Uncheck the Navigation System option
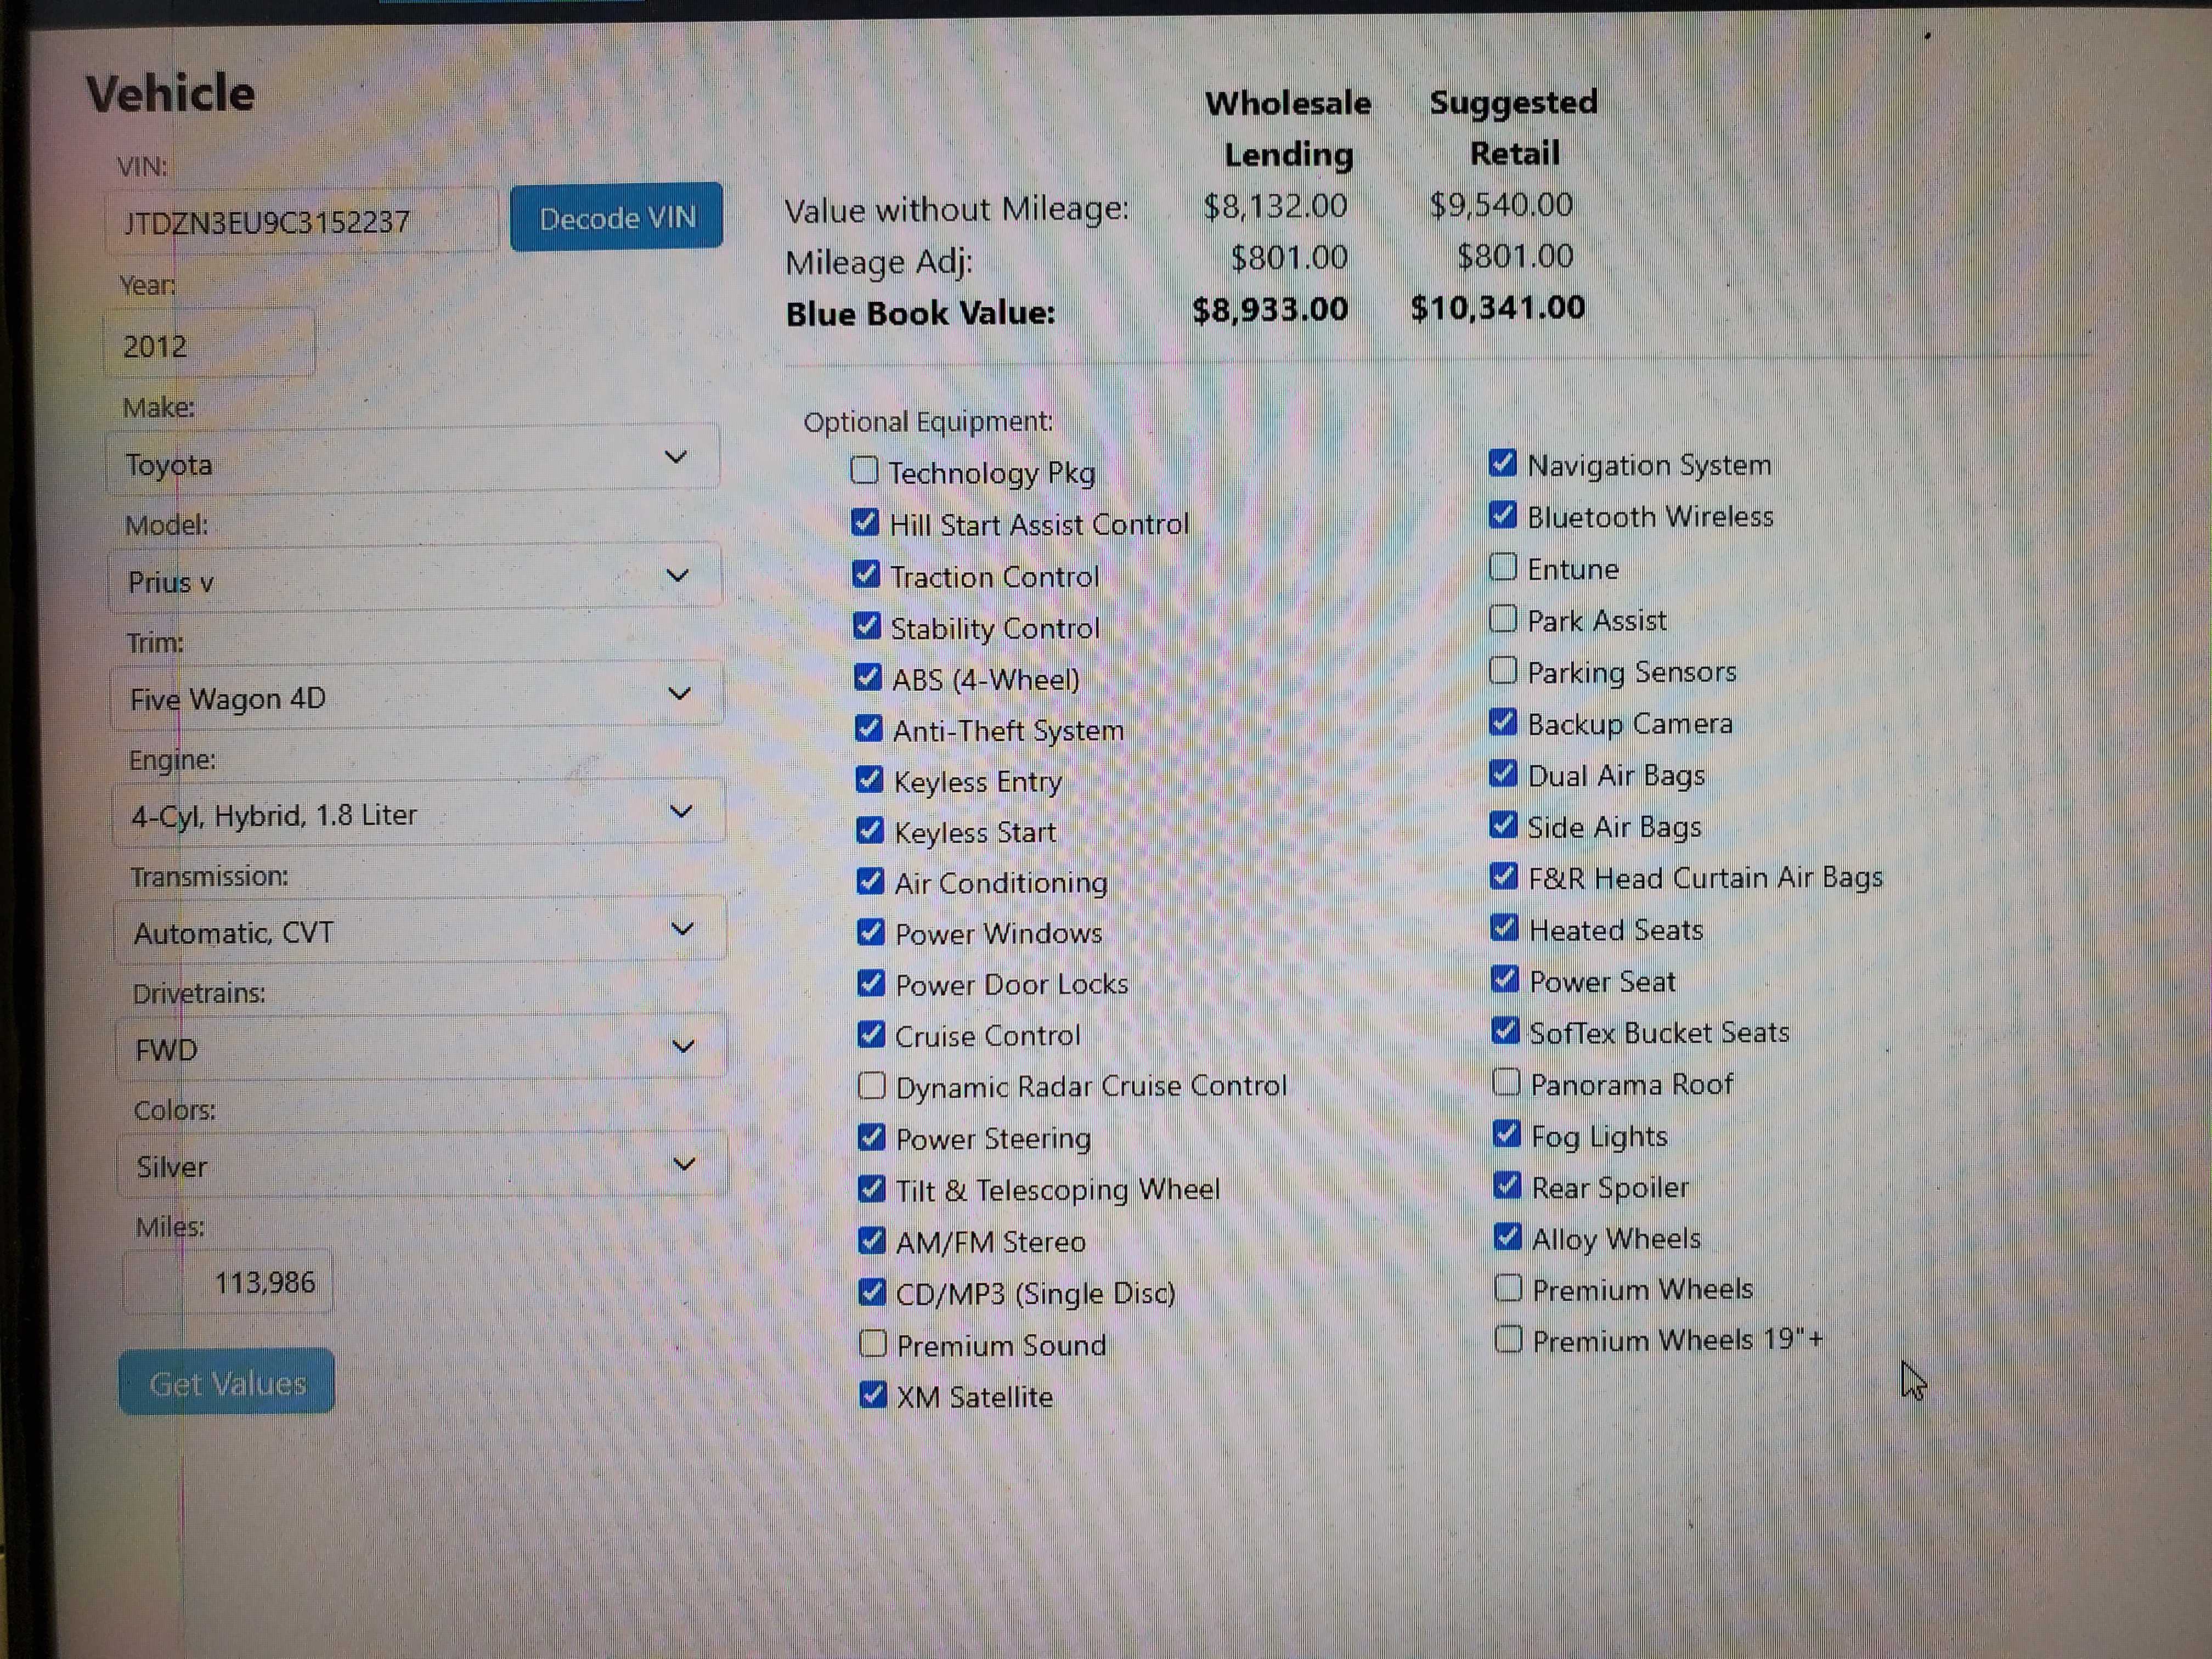The width and height of the screenshot is (2212, 1659). [1502, 463]
